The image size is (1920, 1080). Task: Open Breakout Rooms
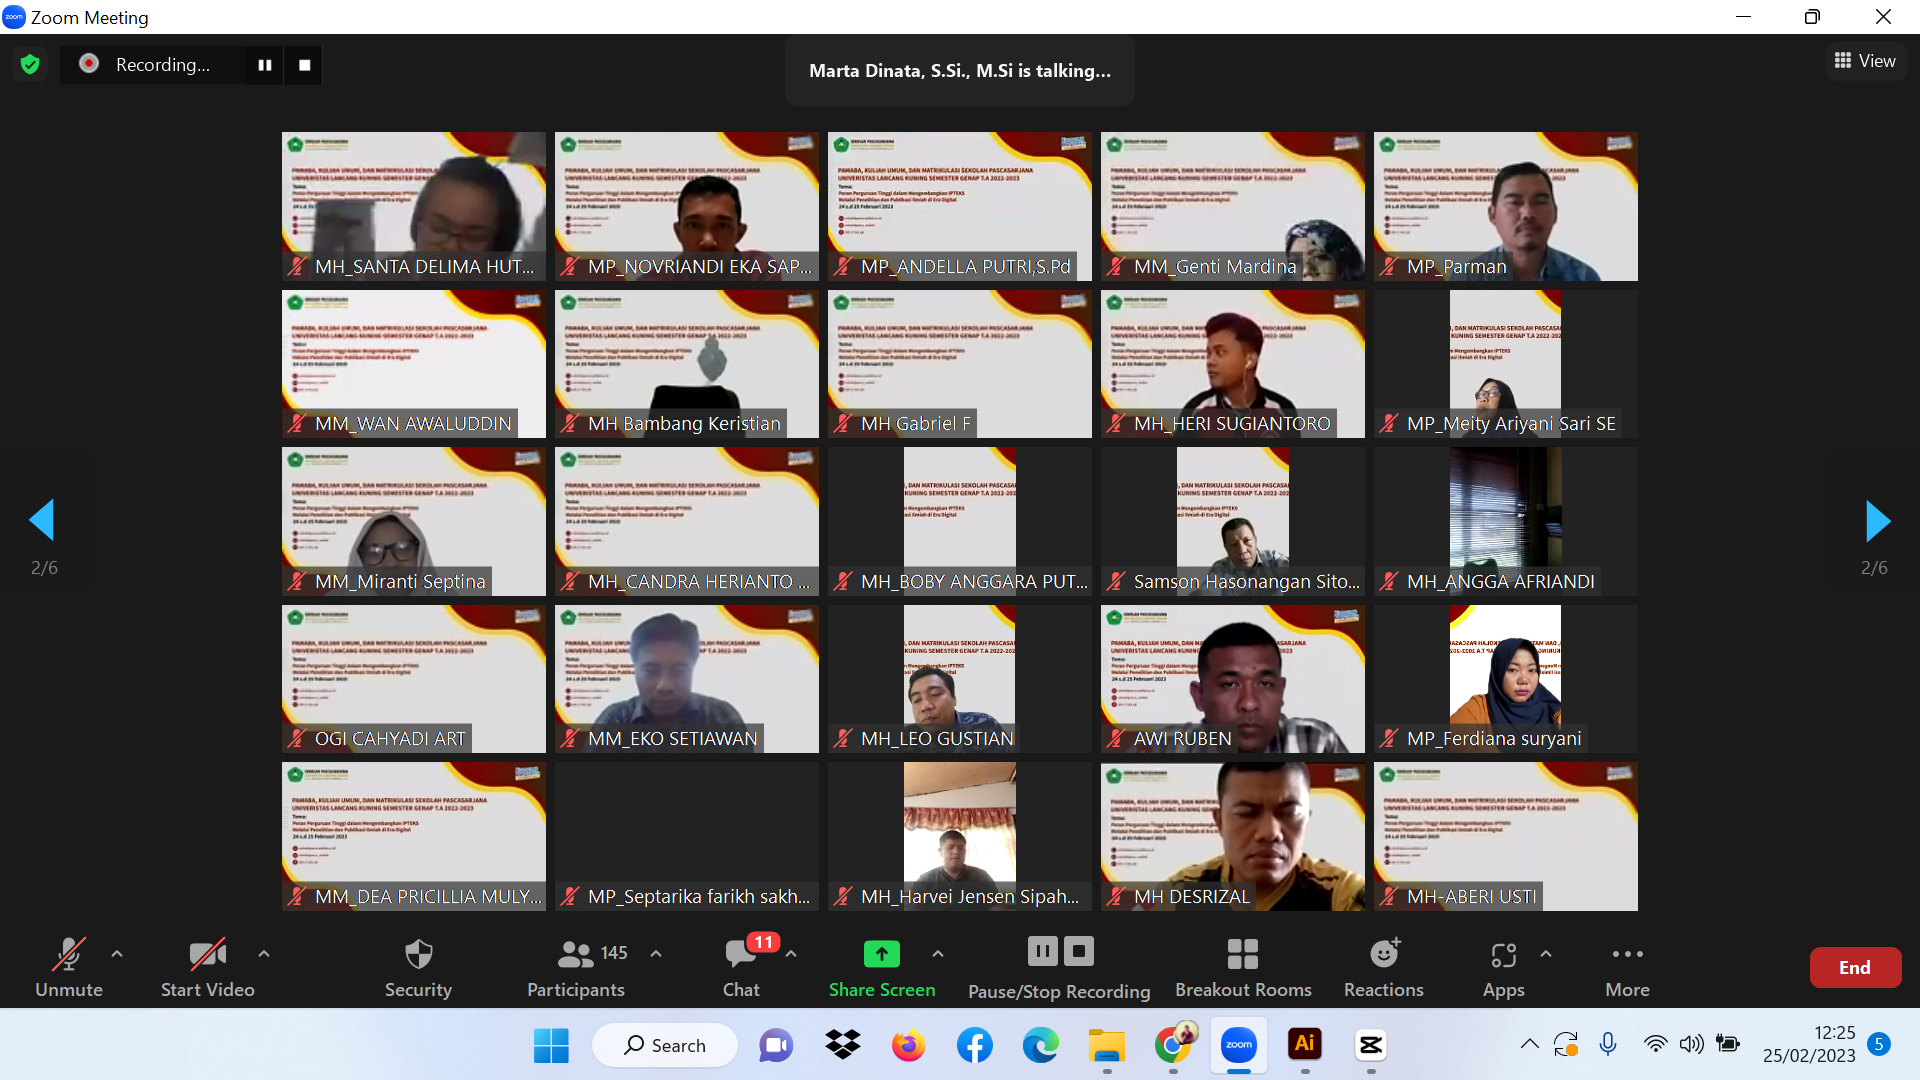[1243, 967]
